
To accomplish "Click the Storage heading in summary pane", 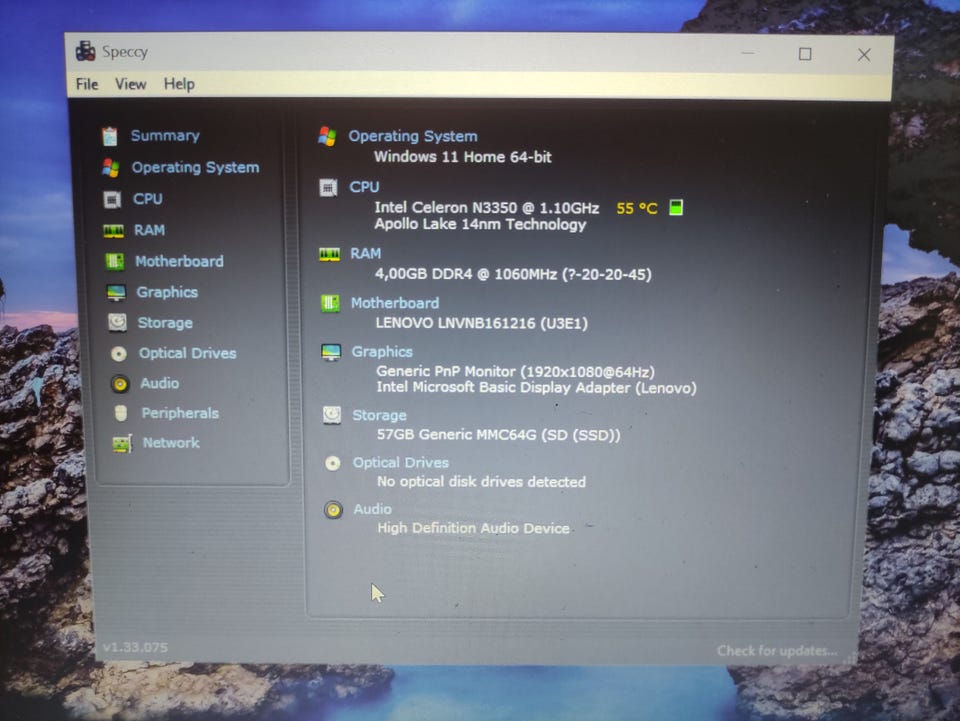I will coord(379,415).
